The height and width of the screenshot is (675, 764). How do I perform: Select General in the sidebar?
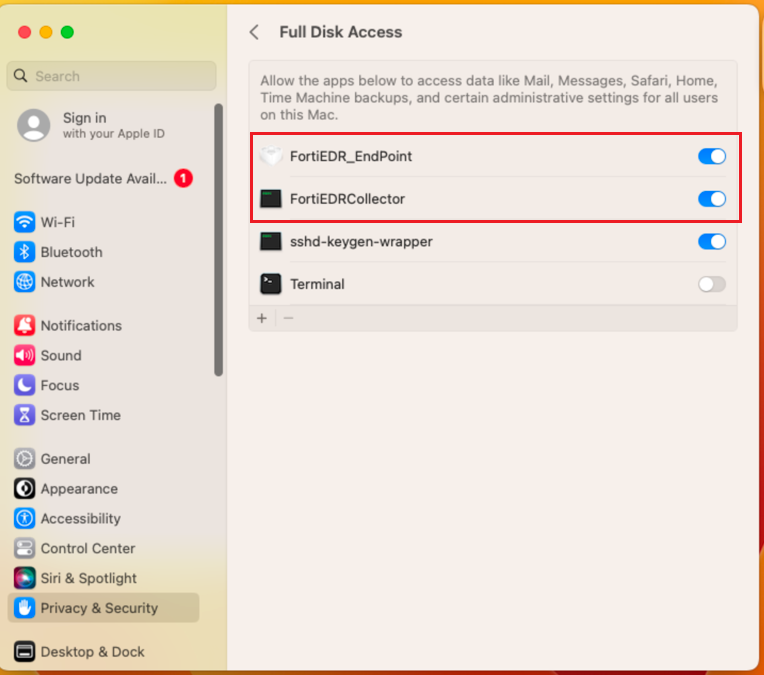click(65, 459)
